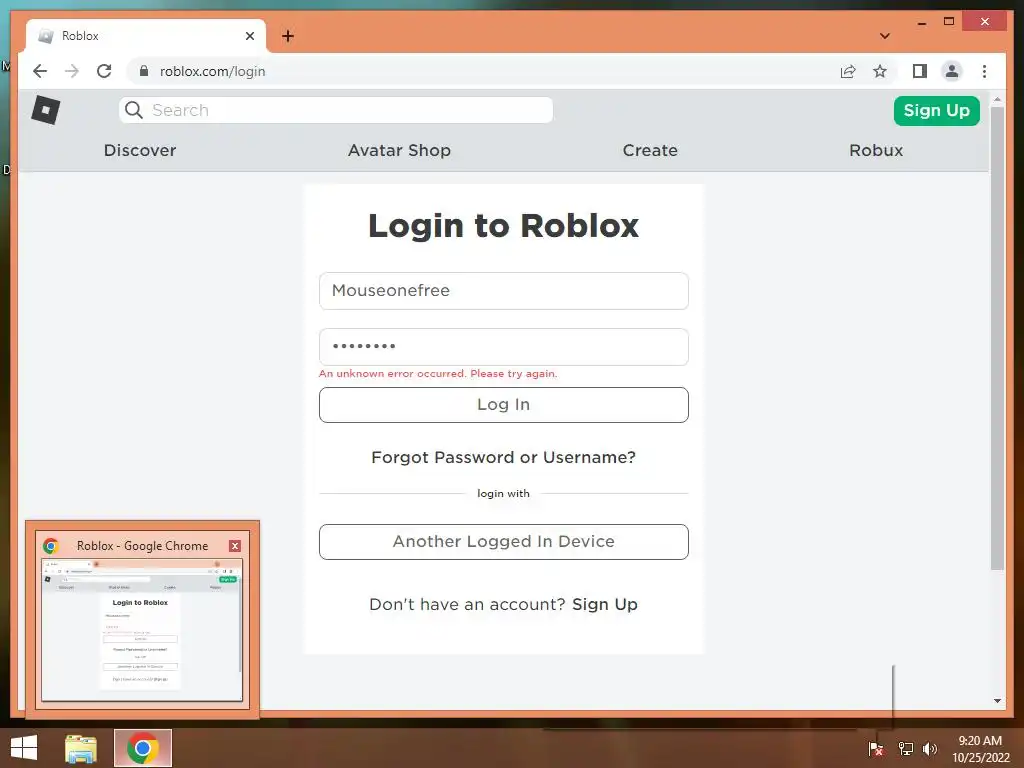Click the Log In button

click(504, 405)
